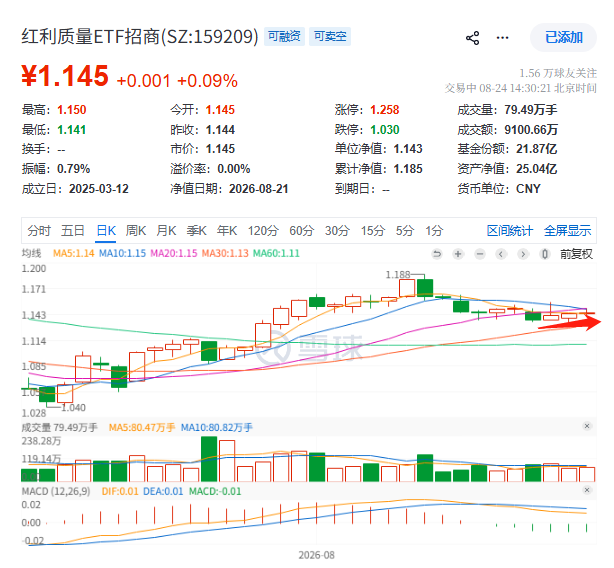Zoom in chart with plus icon
The image size is (614, 568).
[x=458, y=254]
